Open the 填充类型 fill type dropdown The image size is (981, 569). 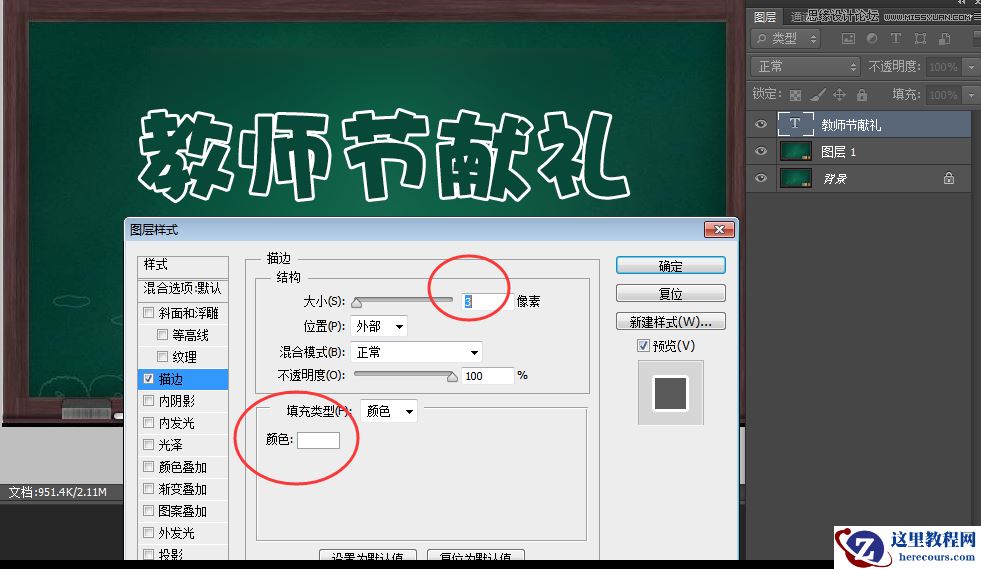389,411
